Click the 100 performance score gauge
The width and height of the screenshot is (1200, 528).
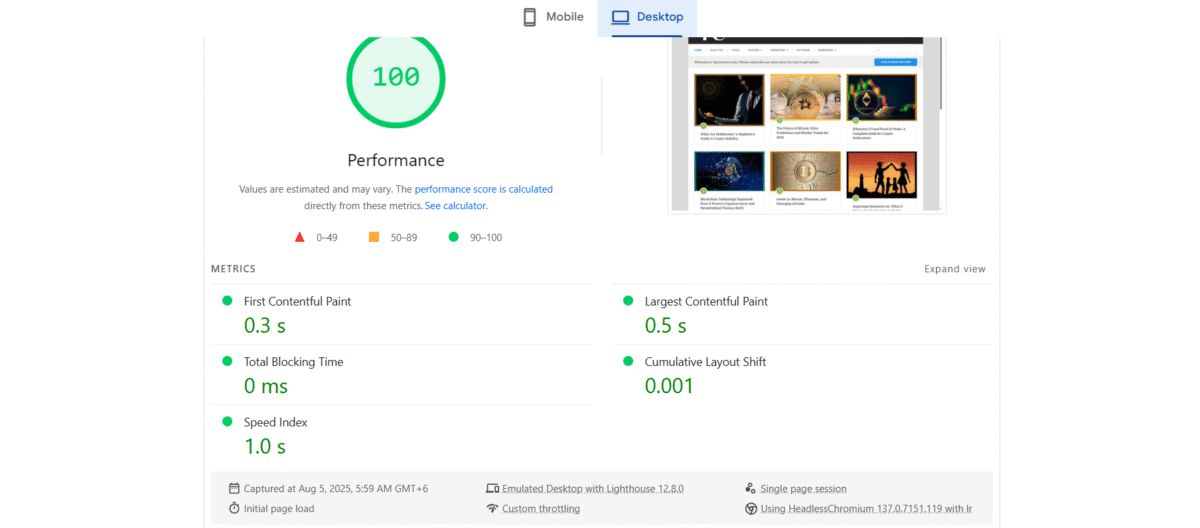[x=396, y=79]
